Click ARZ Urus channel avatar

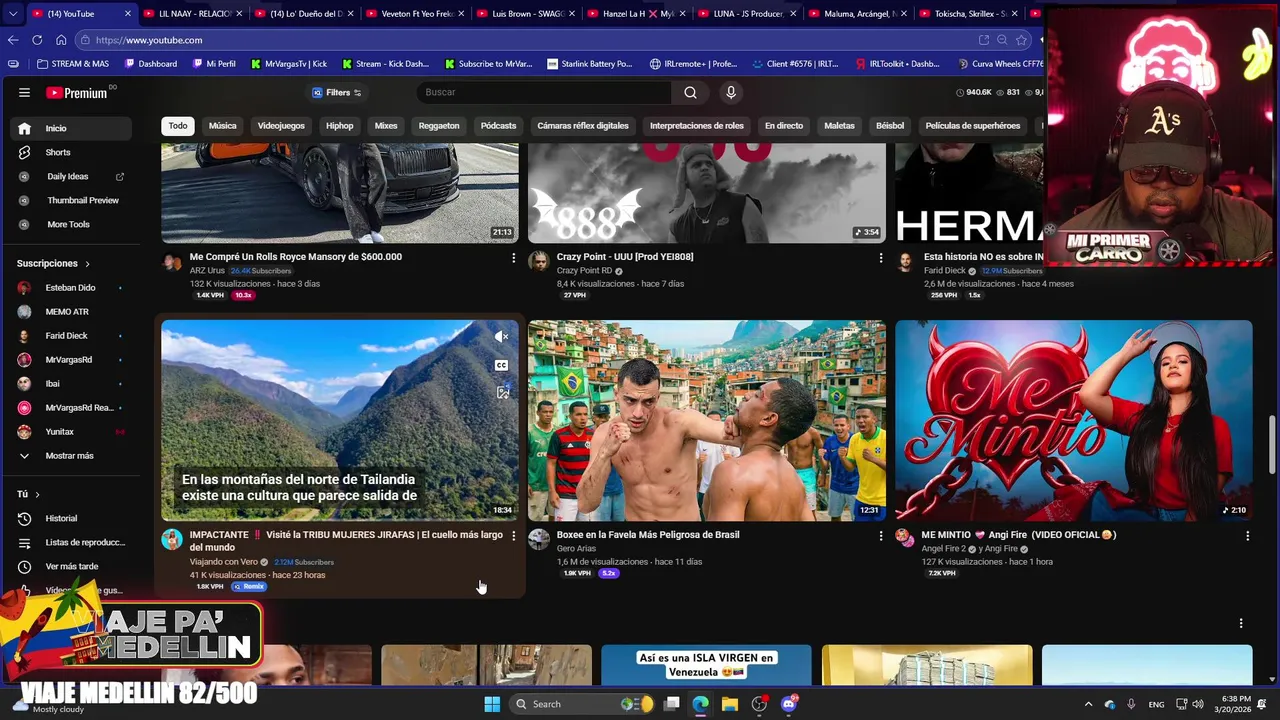[172, 262]
